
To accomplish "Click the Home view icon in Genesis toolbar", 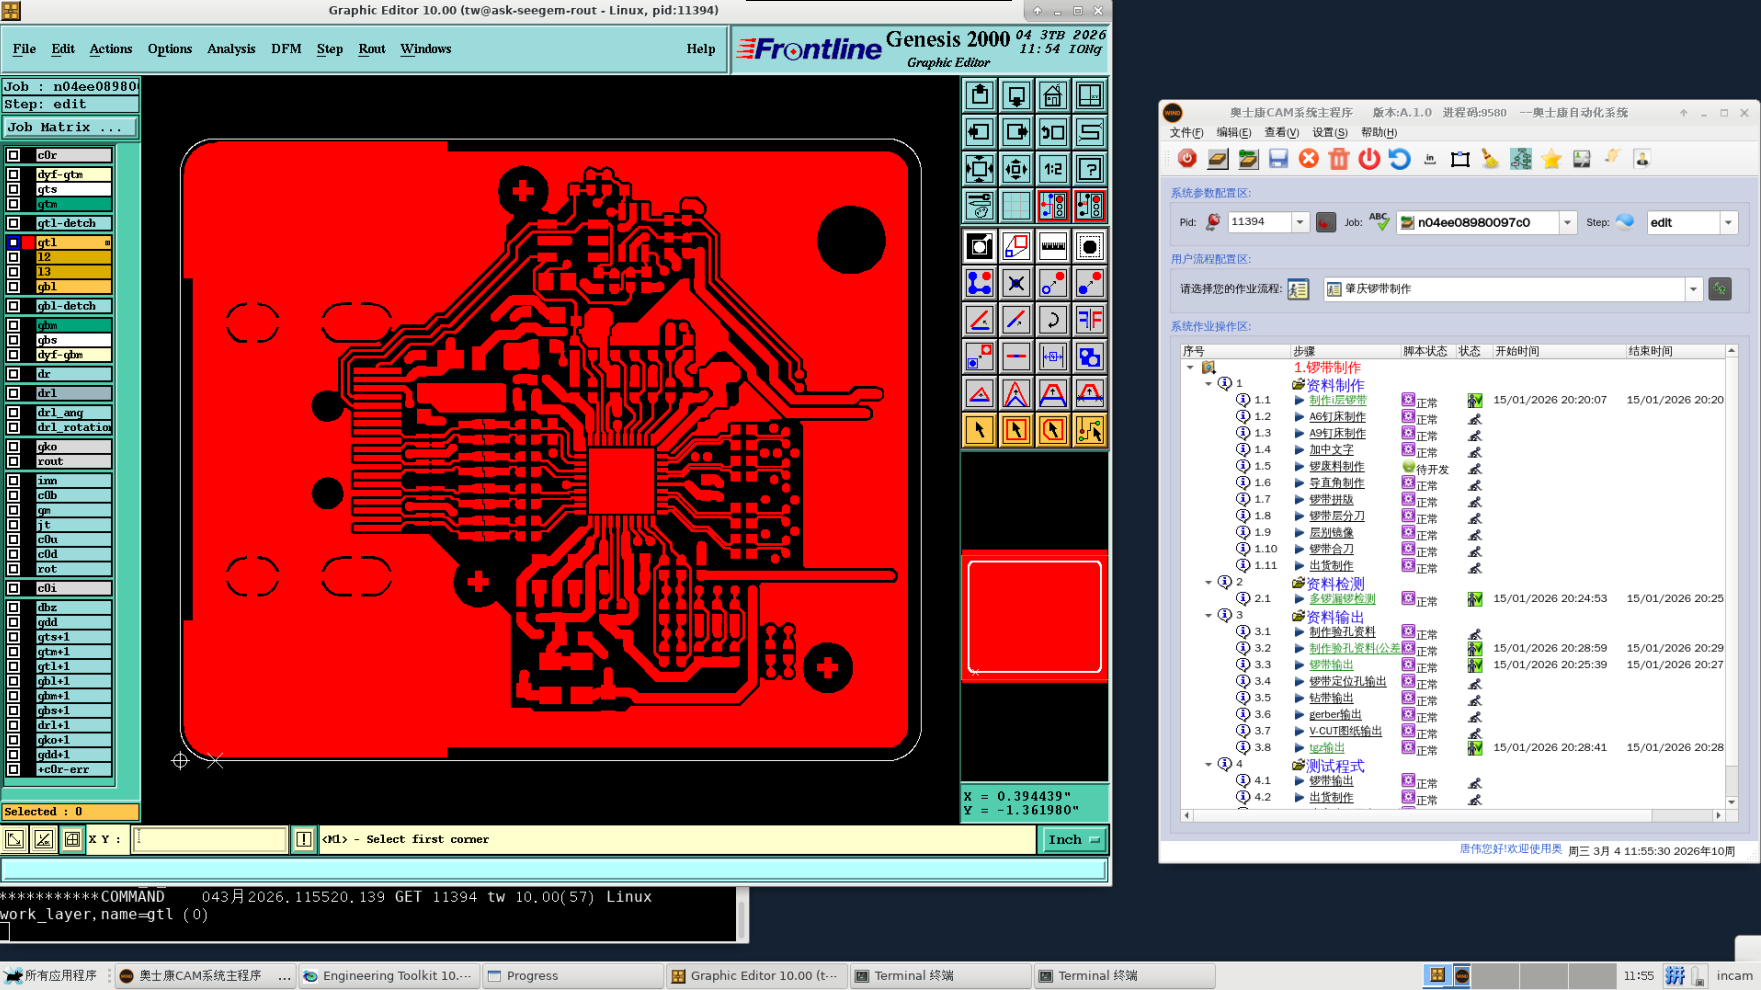I will click(x=1052, y=96).
